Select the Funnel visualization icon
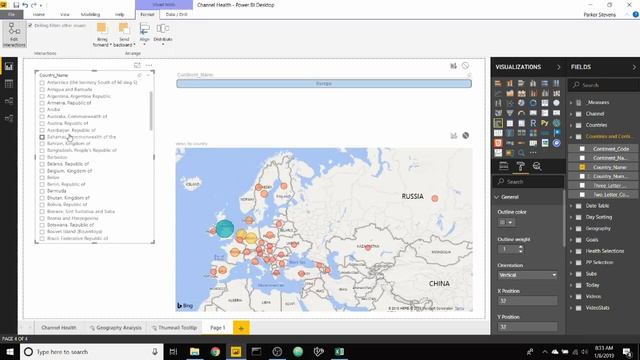 coord(510,113)
